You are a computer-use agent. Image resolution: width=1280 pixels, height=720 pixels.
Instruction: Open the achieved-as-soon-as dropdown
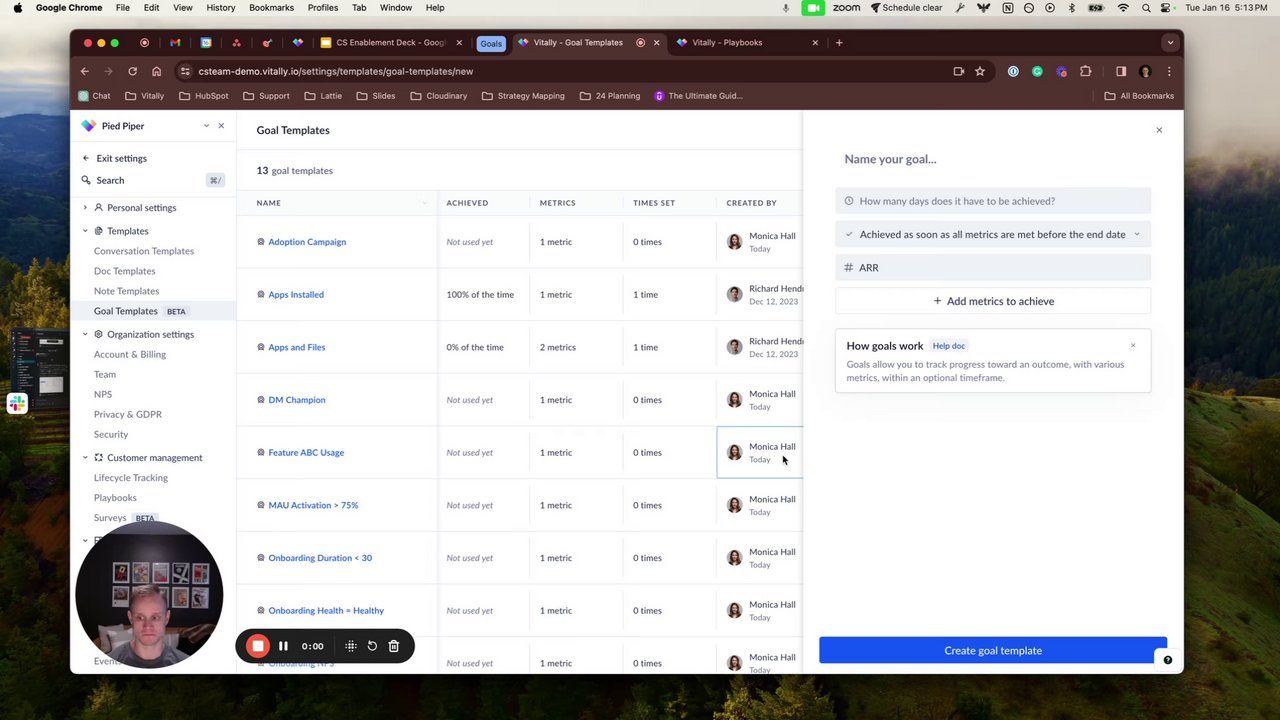pyautogui.click(x=993, y=234)
